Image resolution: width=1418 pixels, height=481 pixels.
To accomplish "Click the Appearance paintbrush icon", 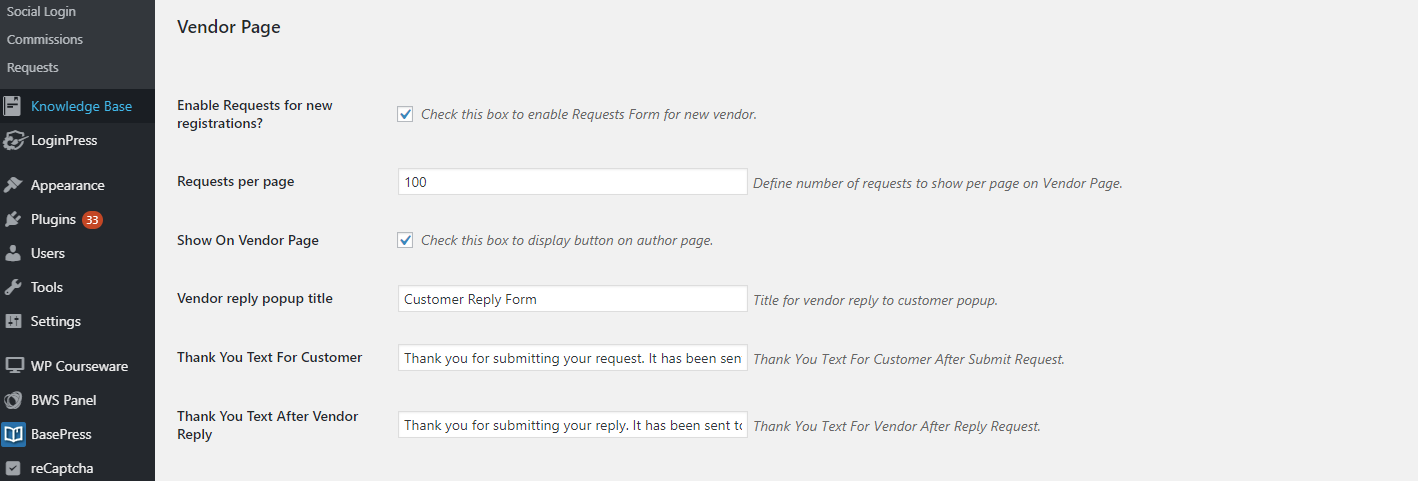I will (x=13, y=185).
